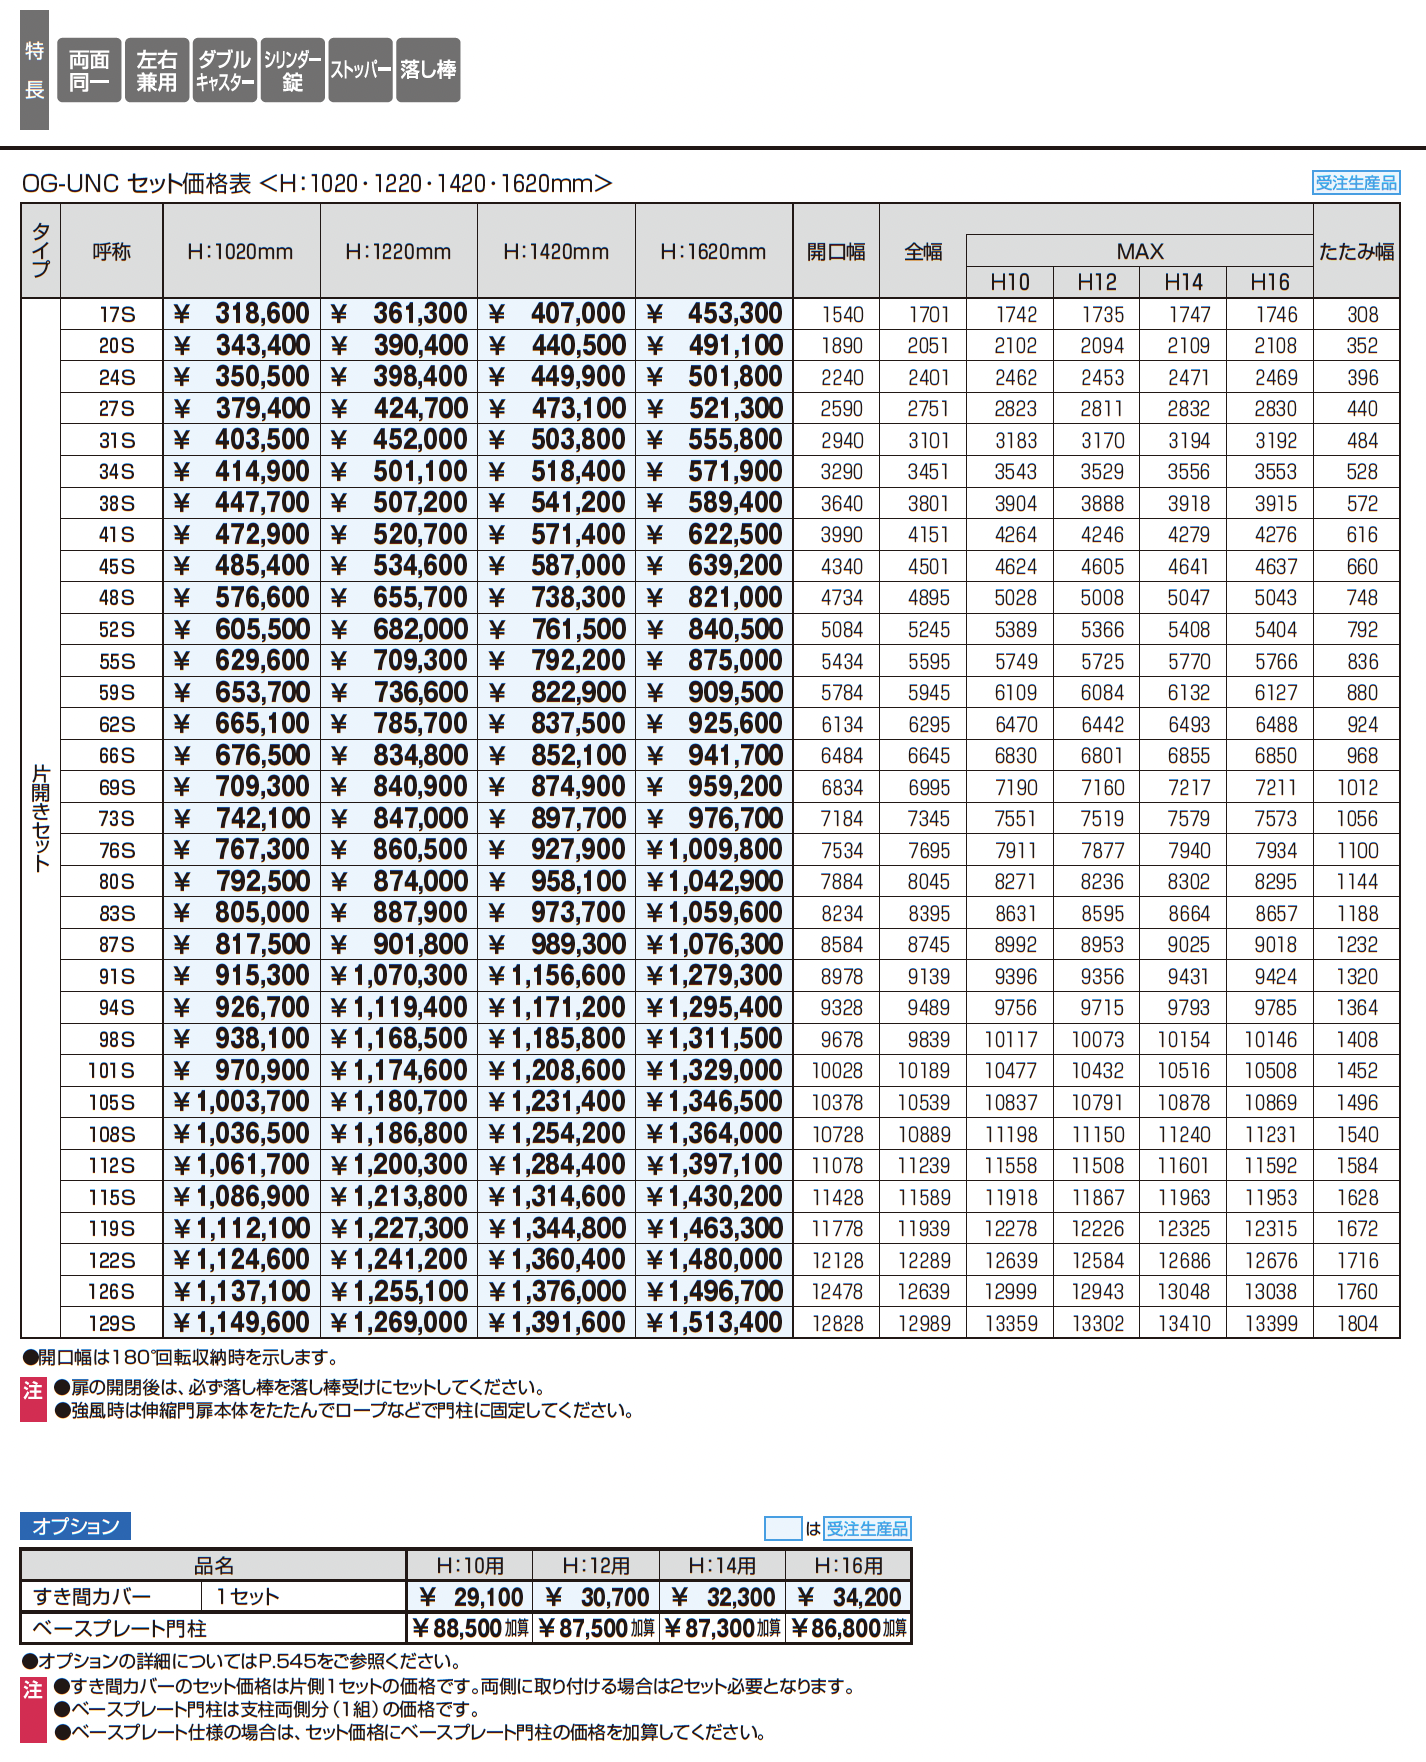
Task: Select price ¥576,600 in the 48S row
Action: [241, 598]
